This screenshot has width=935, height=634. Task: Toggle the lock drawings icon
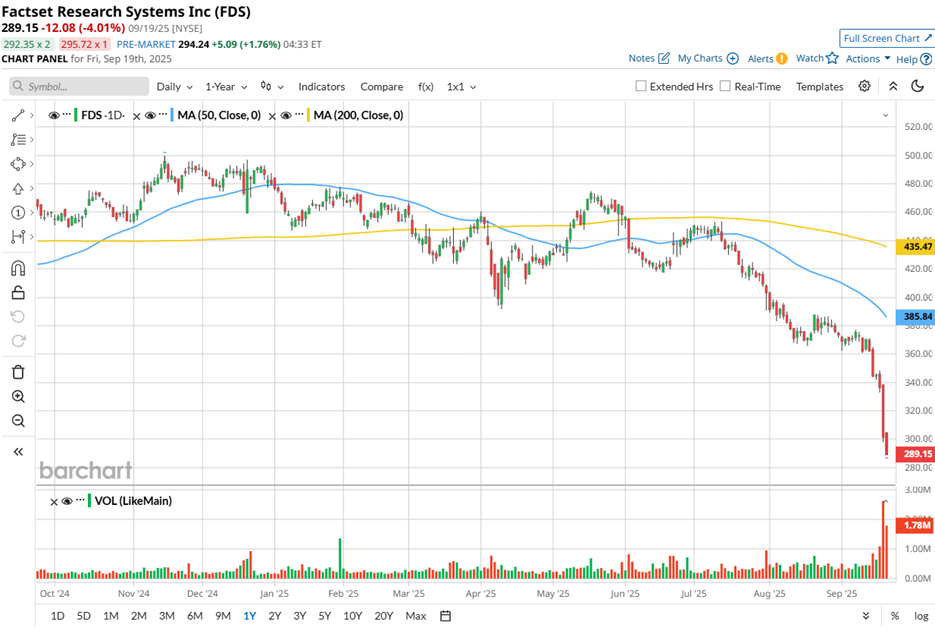coord(18,292)
